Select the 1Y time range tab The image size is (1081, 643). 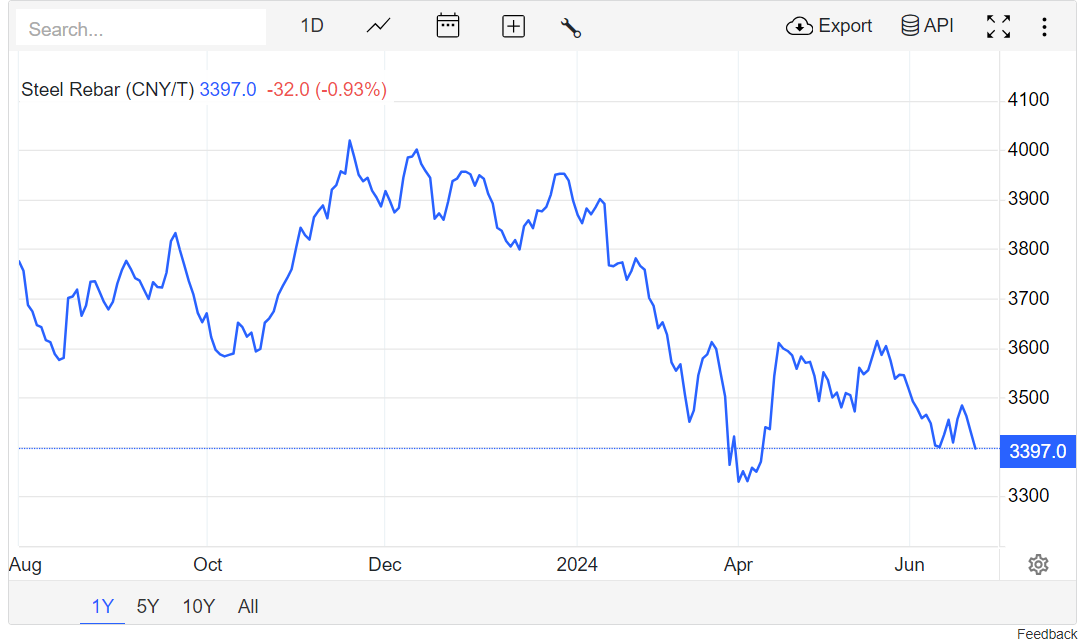click(103, 606)
